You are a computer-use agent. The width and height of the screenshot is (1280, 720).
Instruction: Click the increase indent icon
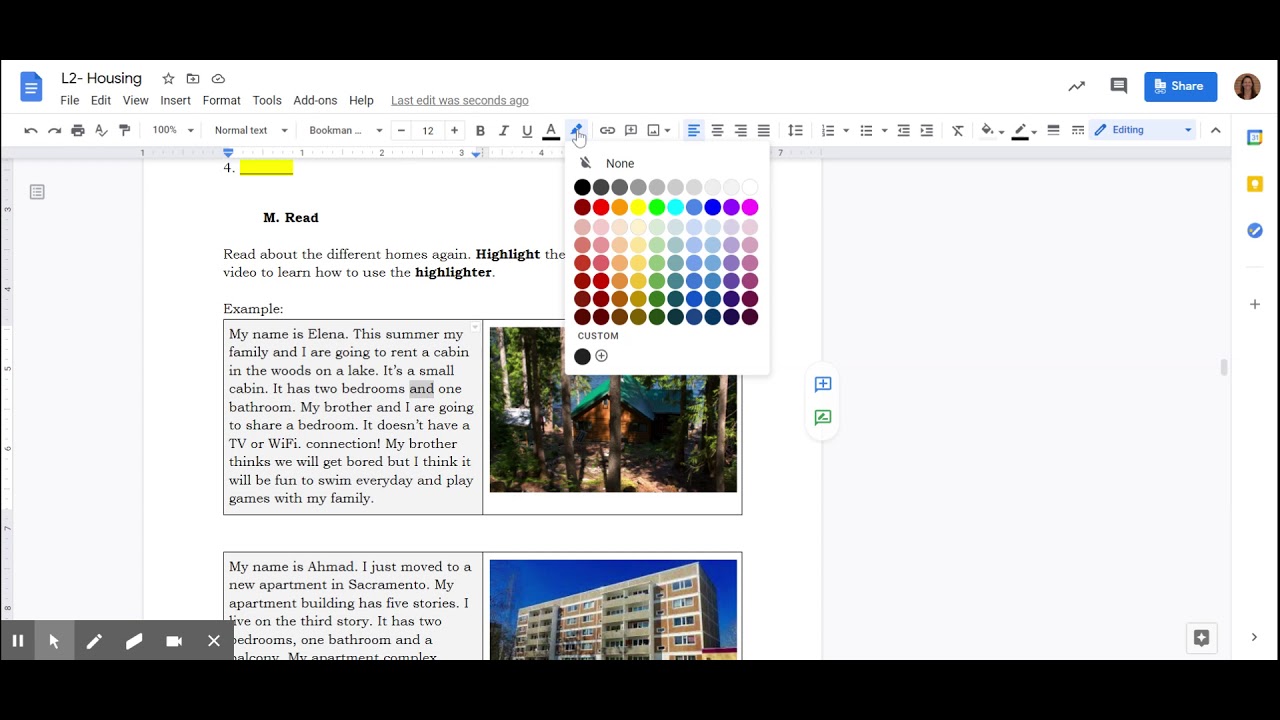(x=927, y=130)
